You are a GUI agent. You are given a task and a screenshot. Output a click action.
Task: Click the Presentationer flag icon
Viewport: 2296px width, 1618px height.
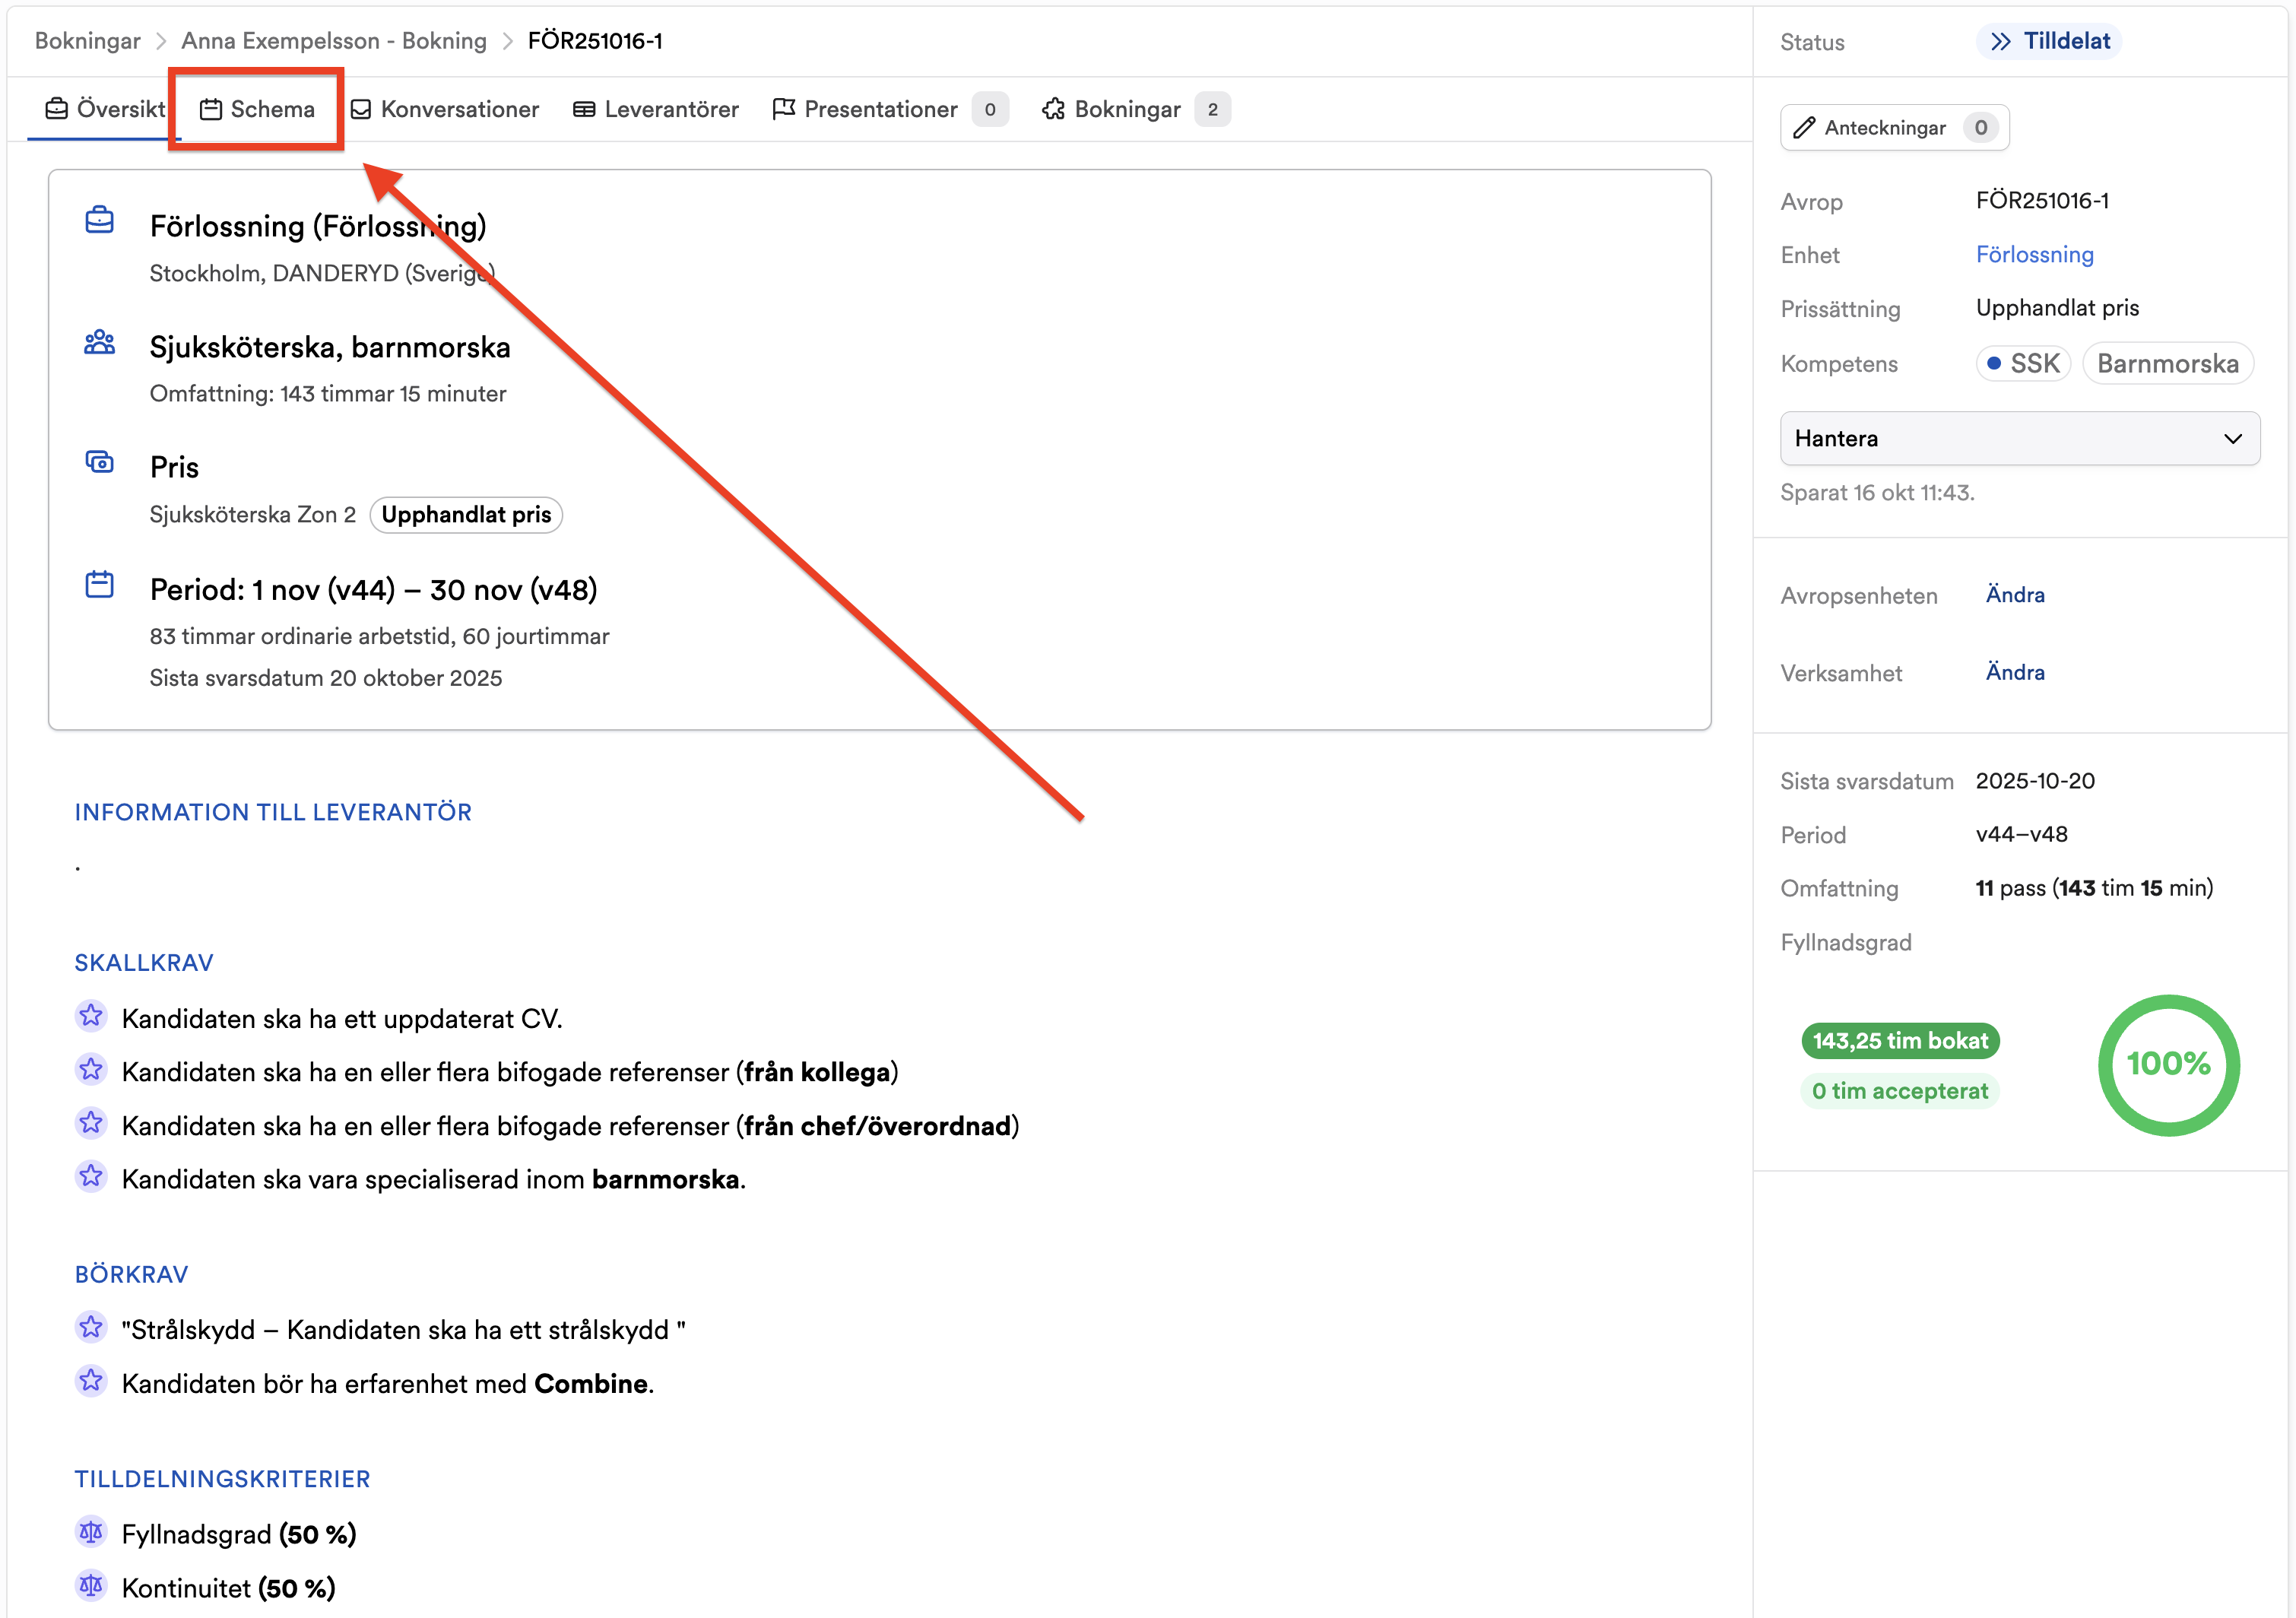[784, 108]
